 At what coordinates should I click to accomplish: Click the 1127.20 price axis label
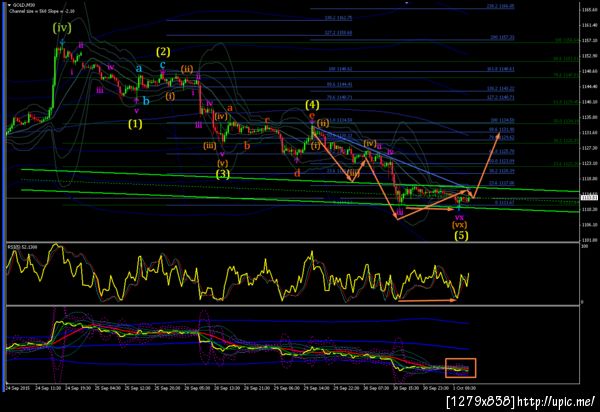[590, 148]
